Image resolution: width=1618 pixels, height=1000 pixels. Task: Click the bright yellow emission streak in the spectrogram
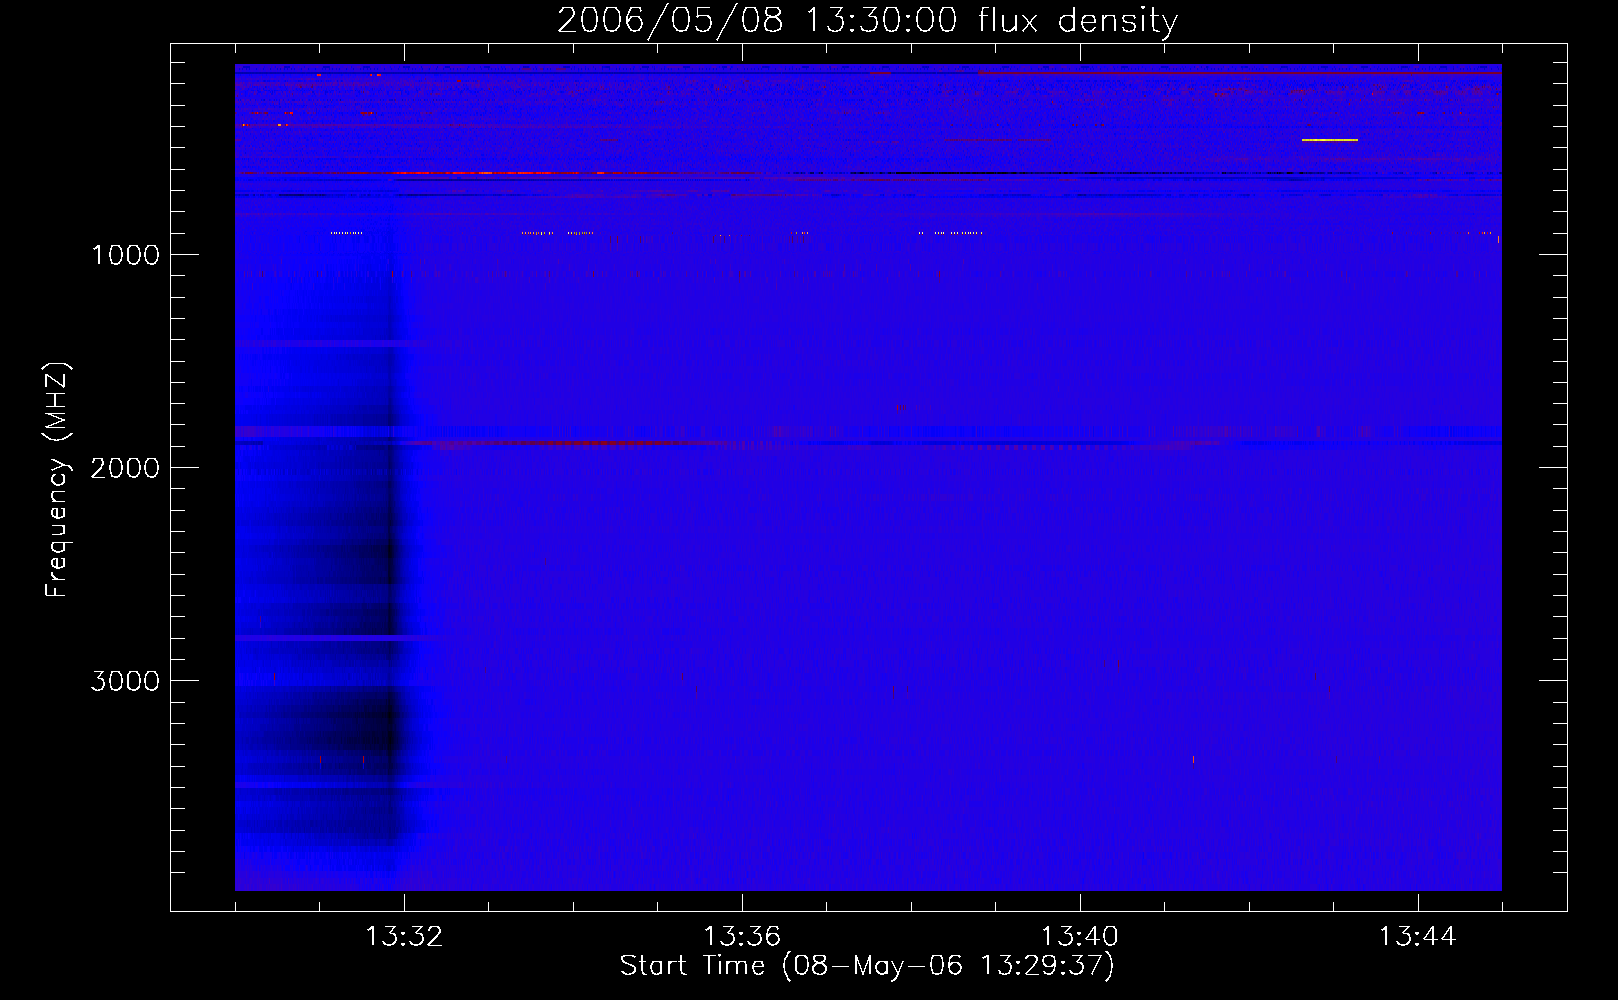pos(1330,140)
